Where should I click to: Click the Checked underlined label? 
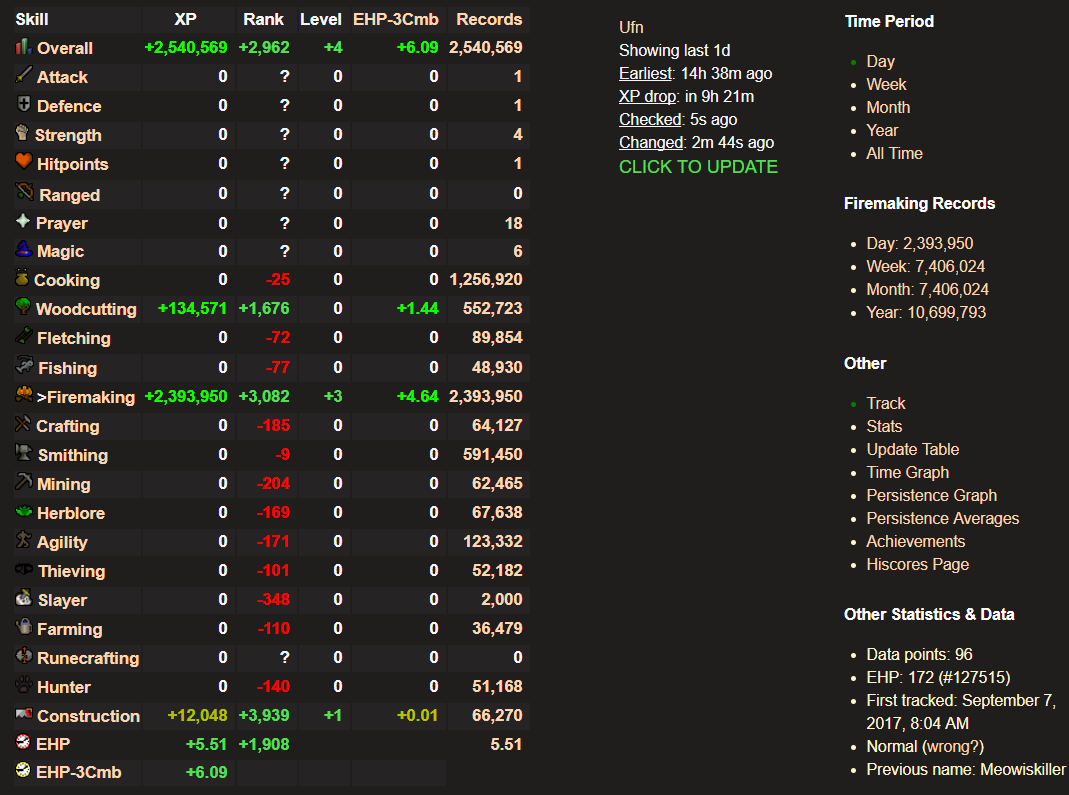click(x=650, y=119)
